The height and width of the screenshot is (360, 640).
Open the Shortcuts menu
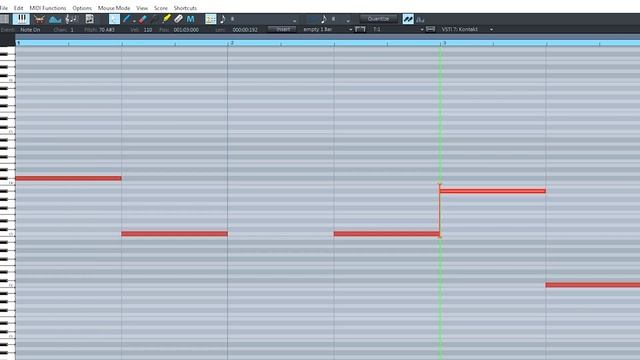point(185,8)
